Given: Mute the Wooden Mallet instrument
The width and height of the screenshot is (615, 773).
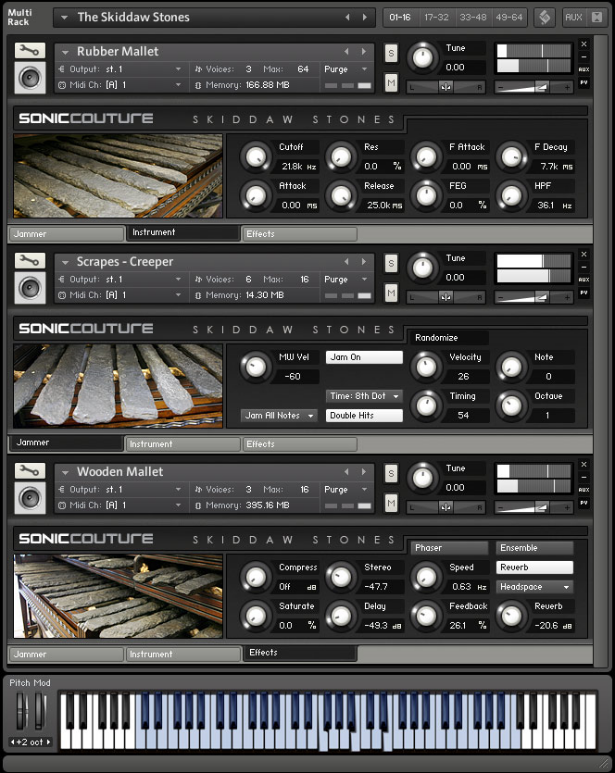Looking at the screenshot, I should point(391,503).
